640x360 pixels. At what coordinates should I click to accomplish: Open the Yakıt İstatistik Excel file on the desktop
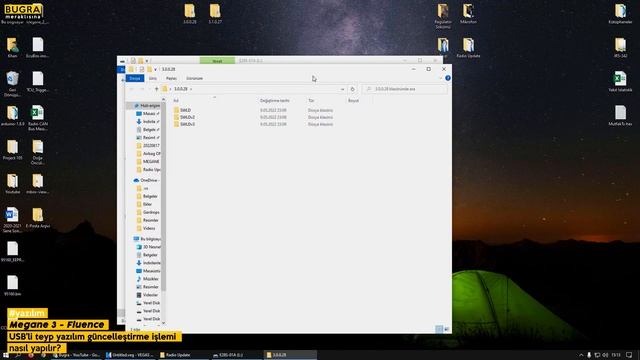620,81
